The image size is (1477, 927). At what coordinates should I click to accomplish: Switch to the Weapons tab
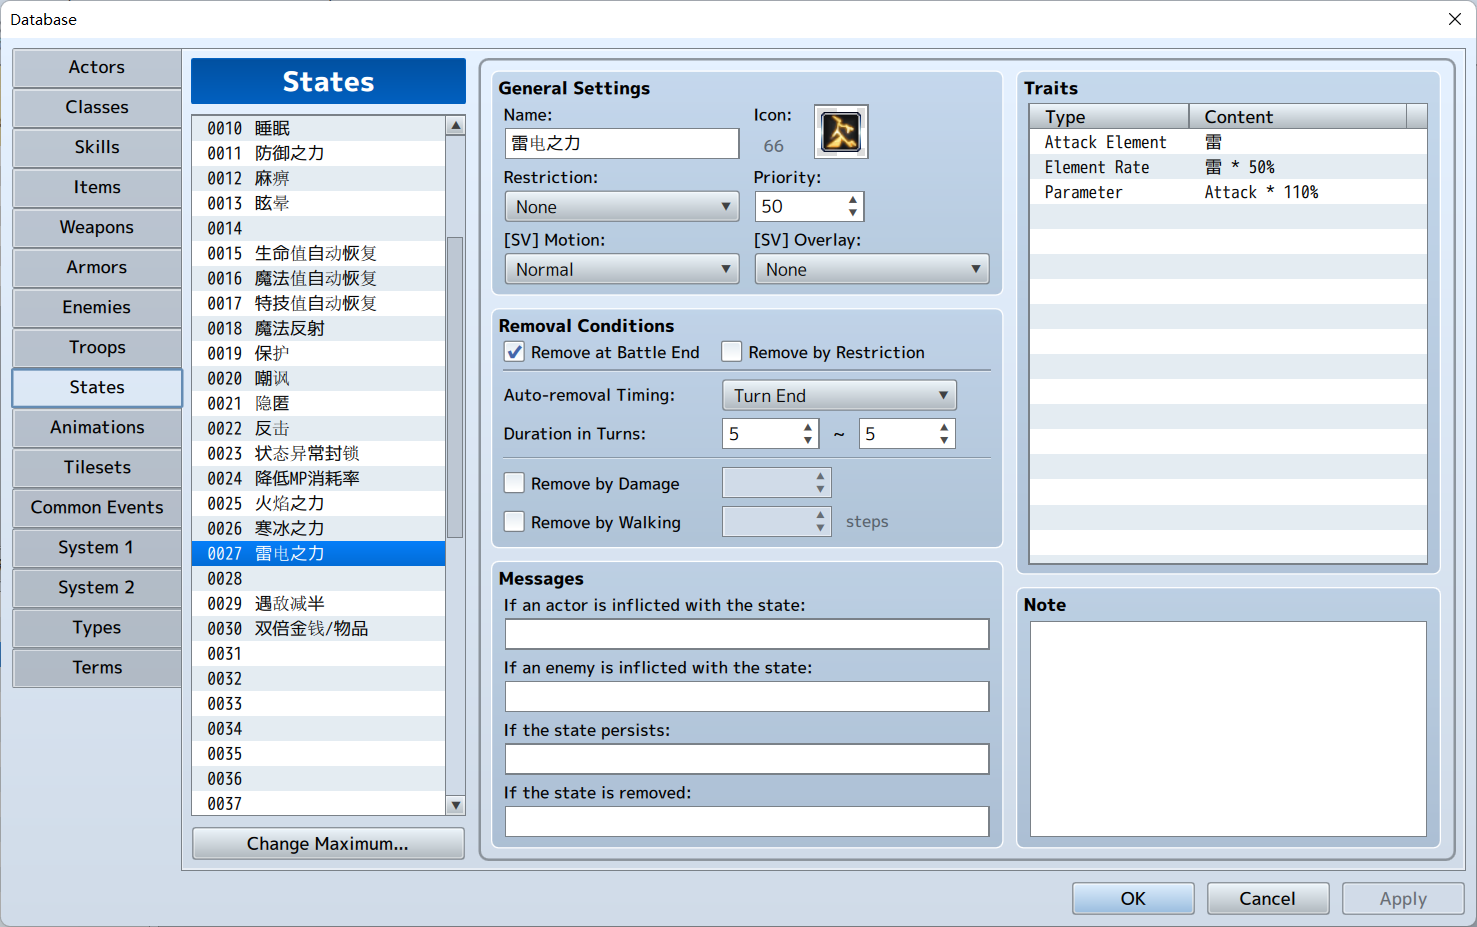click(97, 227)
